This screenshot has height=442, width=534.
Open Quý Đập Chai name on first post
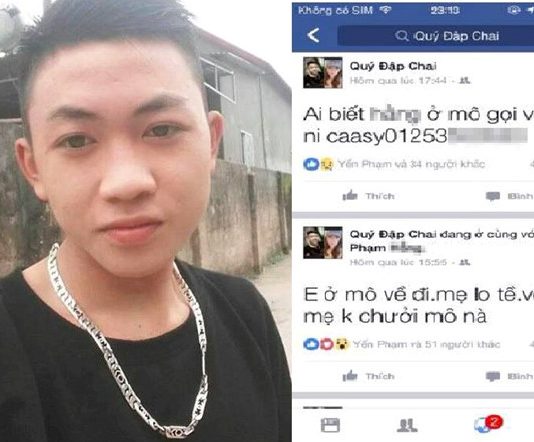pyautogui.click(x=393, y=66)
